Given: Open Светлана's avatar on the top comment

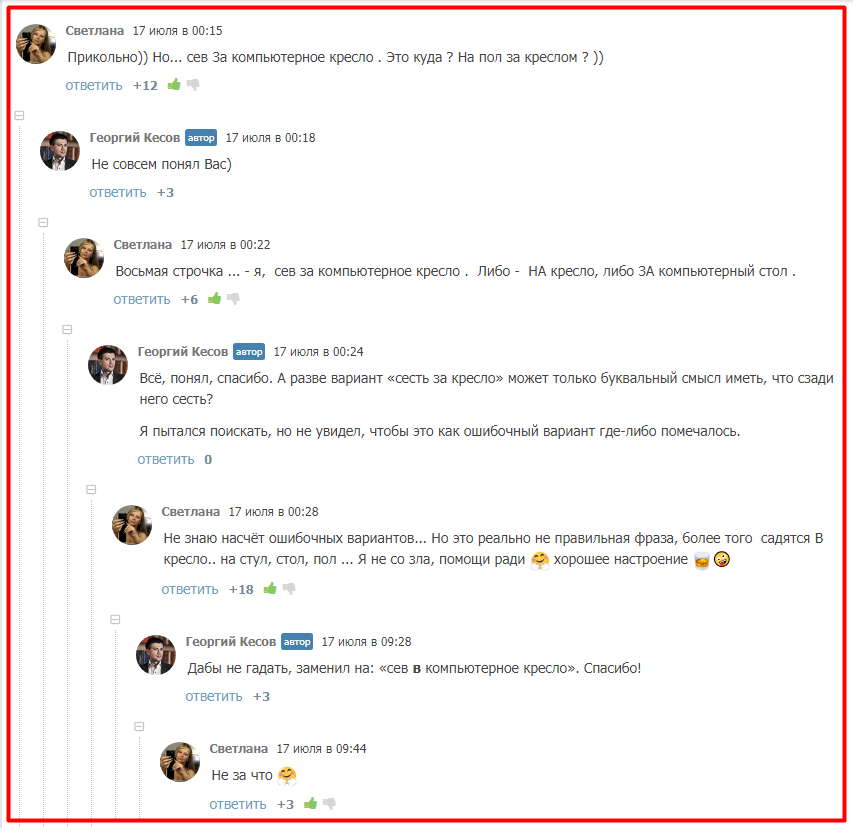Looking at the screenshot, I should tap(36, 44).
